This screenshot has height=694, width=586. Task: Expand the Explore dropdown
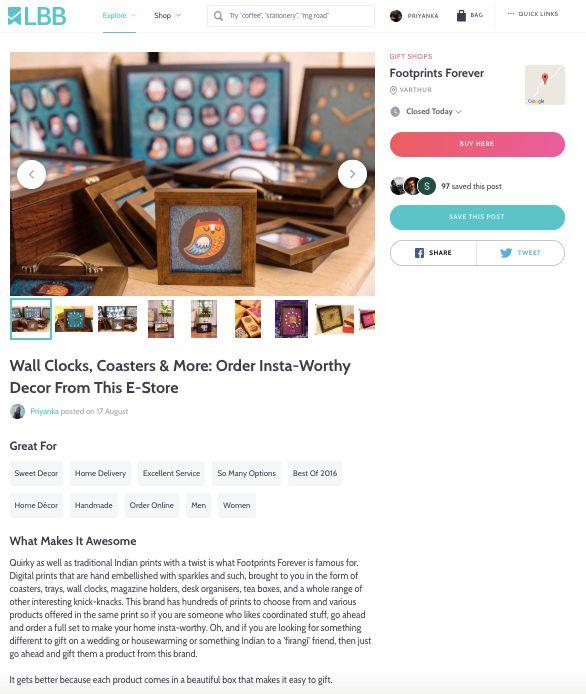coord(119,15)
